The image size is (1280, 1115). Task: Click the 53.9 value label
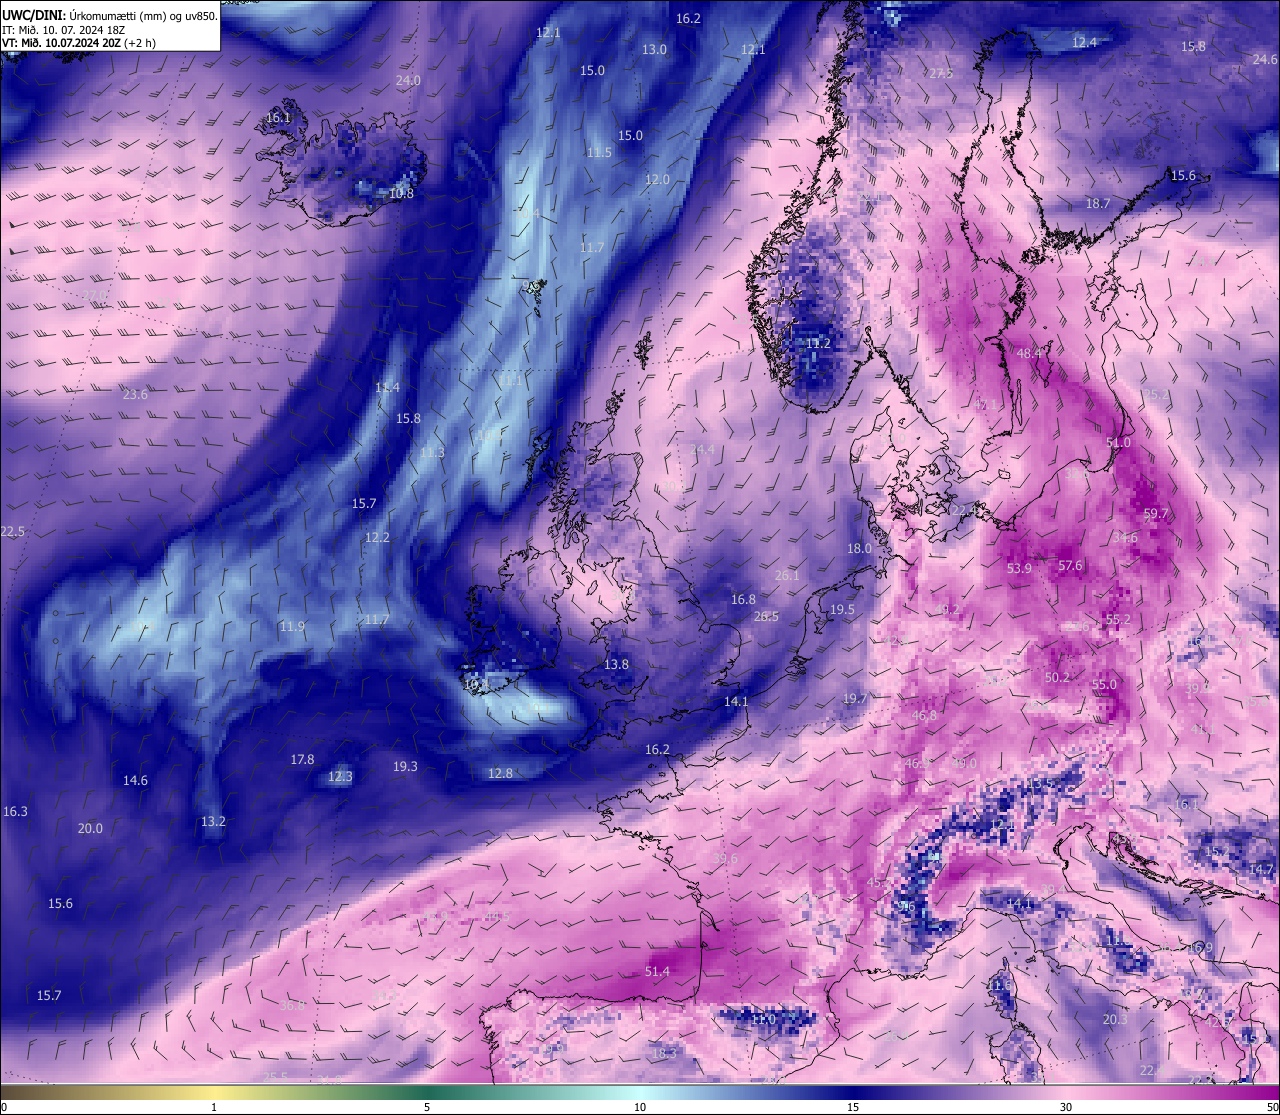coord(1019,568)
